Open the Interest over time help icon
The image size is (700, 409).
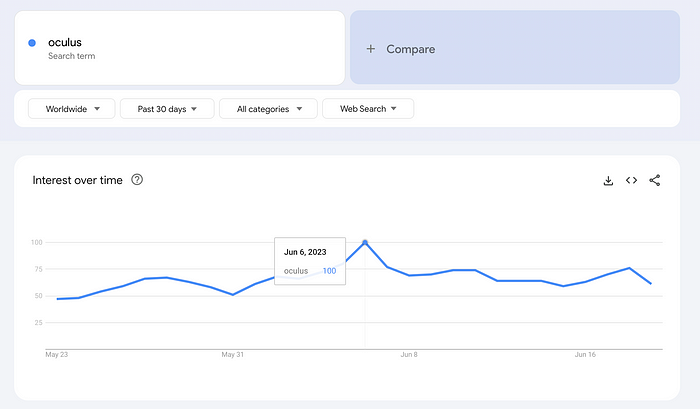coord(137,179)
